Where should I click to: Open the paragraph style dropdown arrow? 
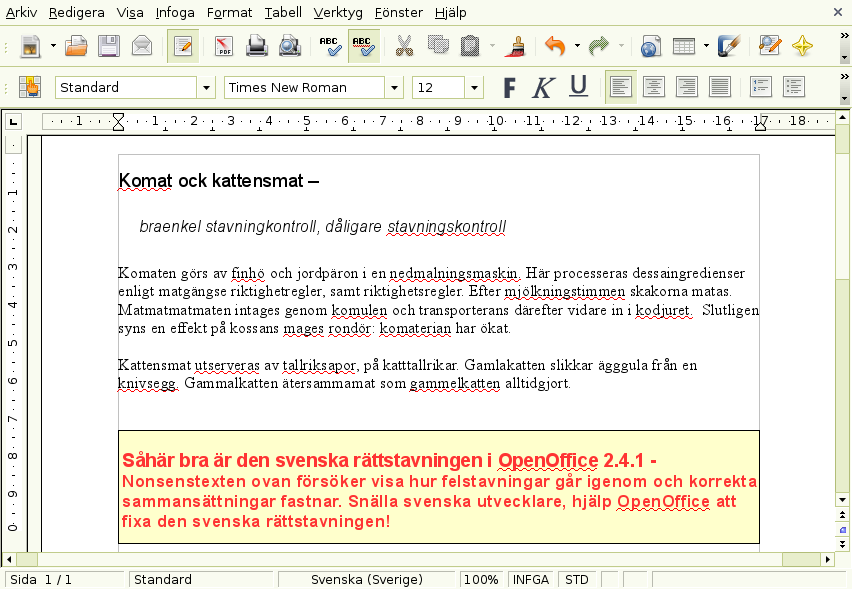(206, 87)
